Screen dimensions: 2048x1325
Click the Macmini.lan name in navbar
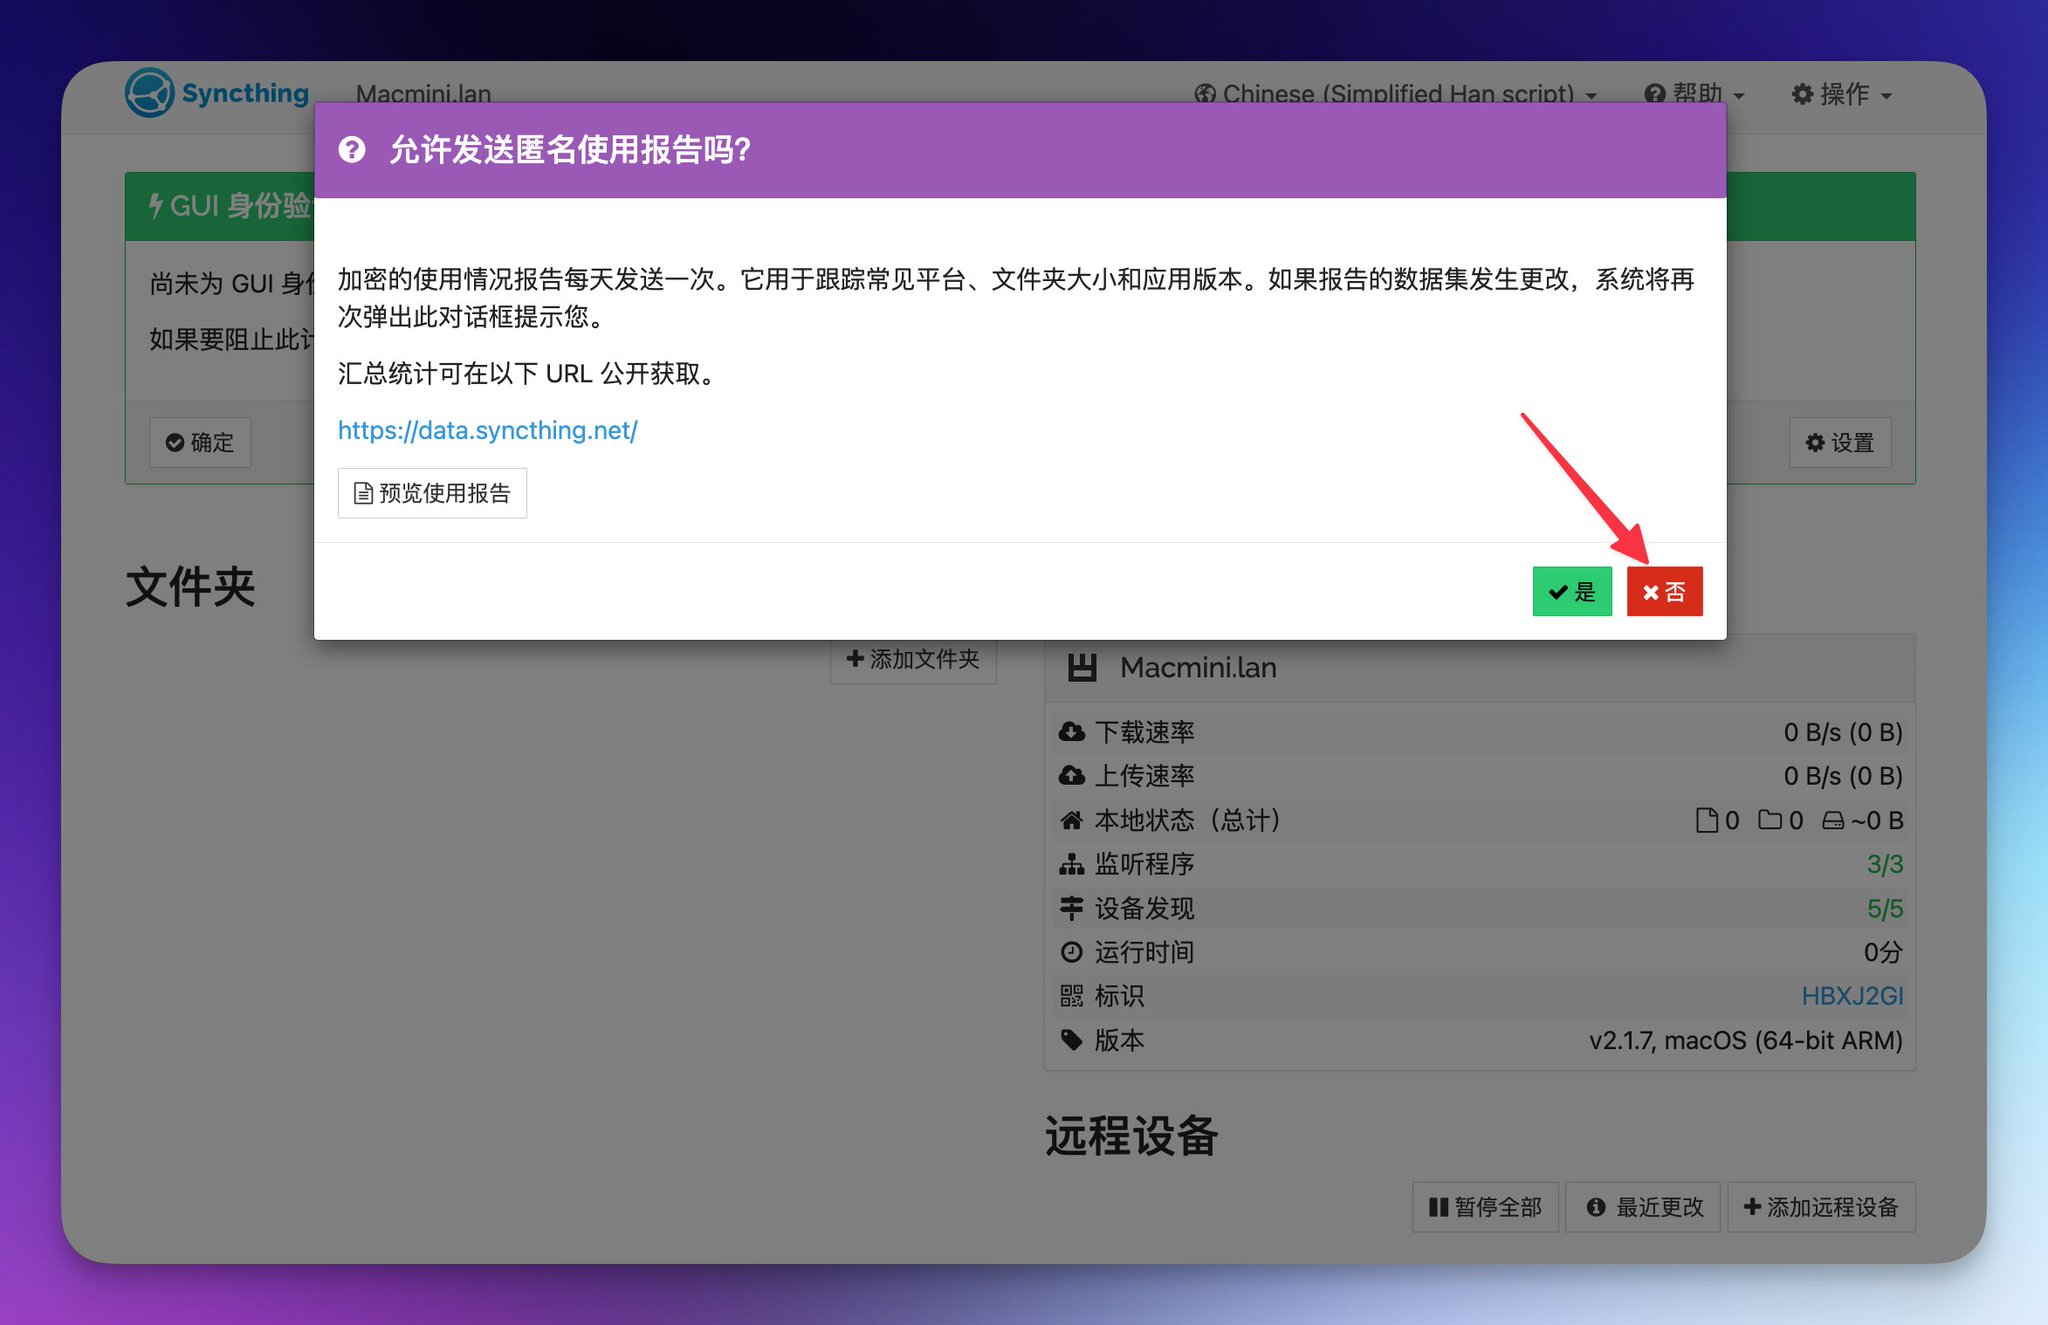423,94
